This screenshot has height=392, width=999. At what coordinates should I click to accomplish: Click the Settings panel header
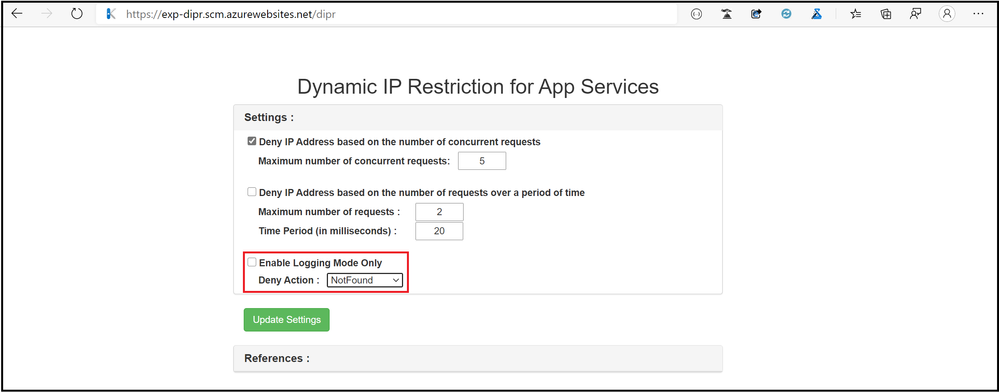pyautogui.click(x=478, y=117)
